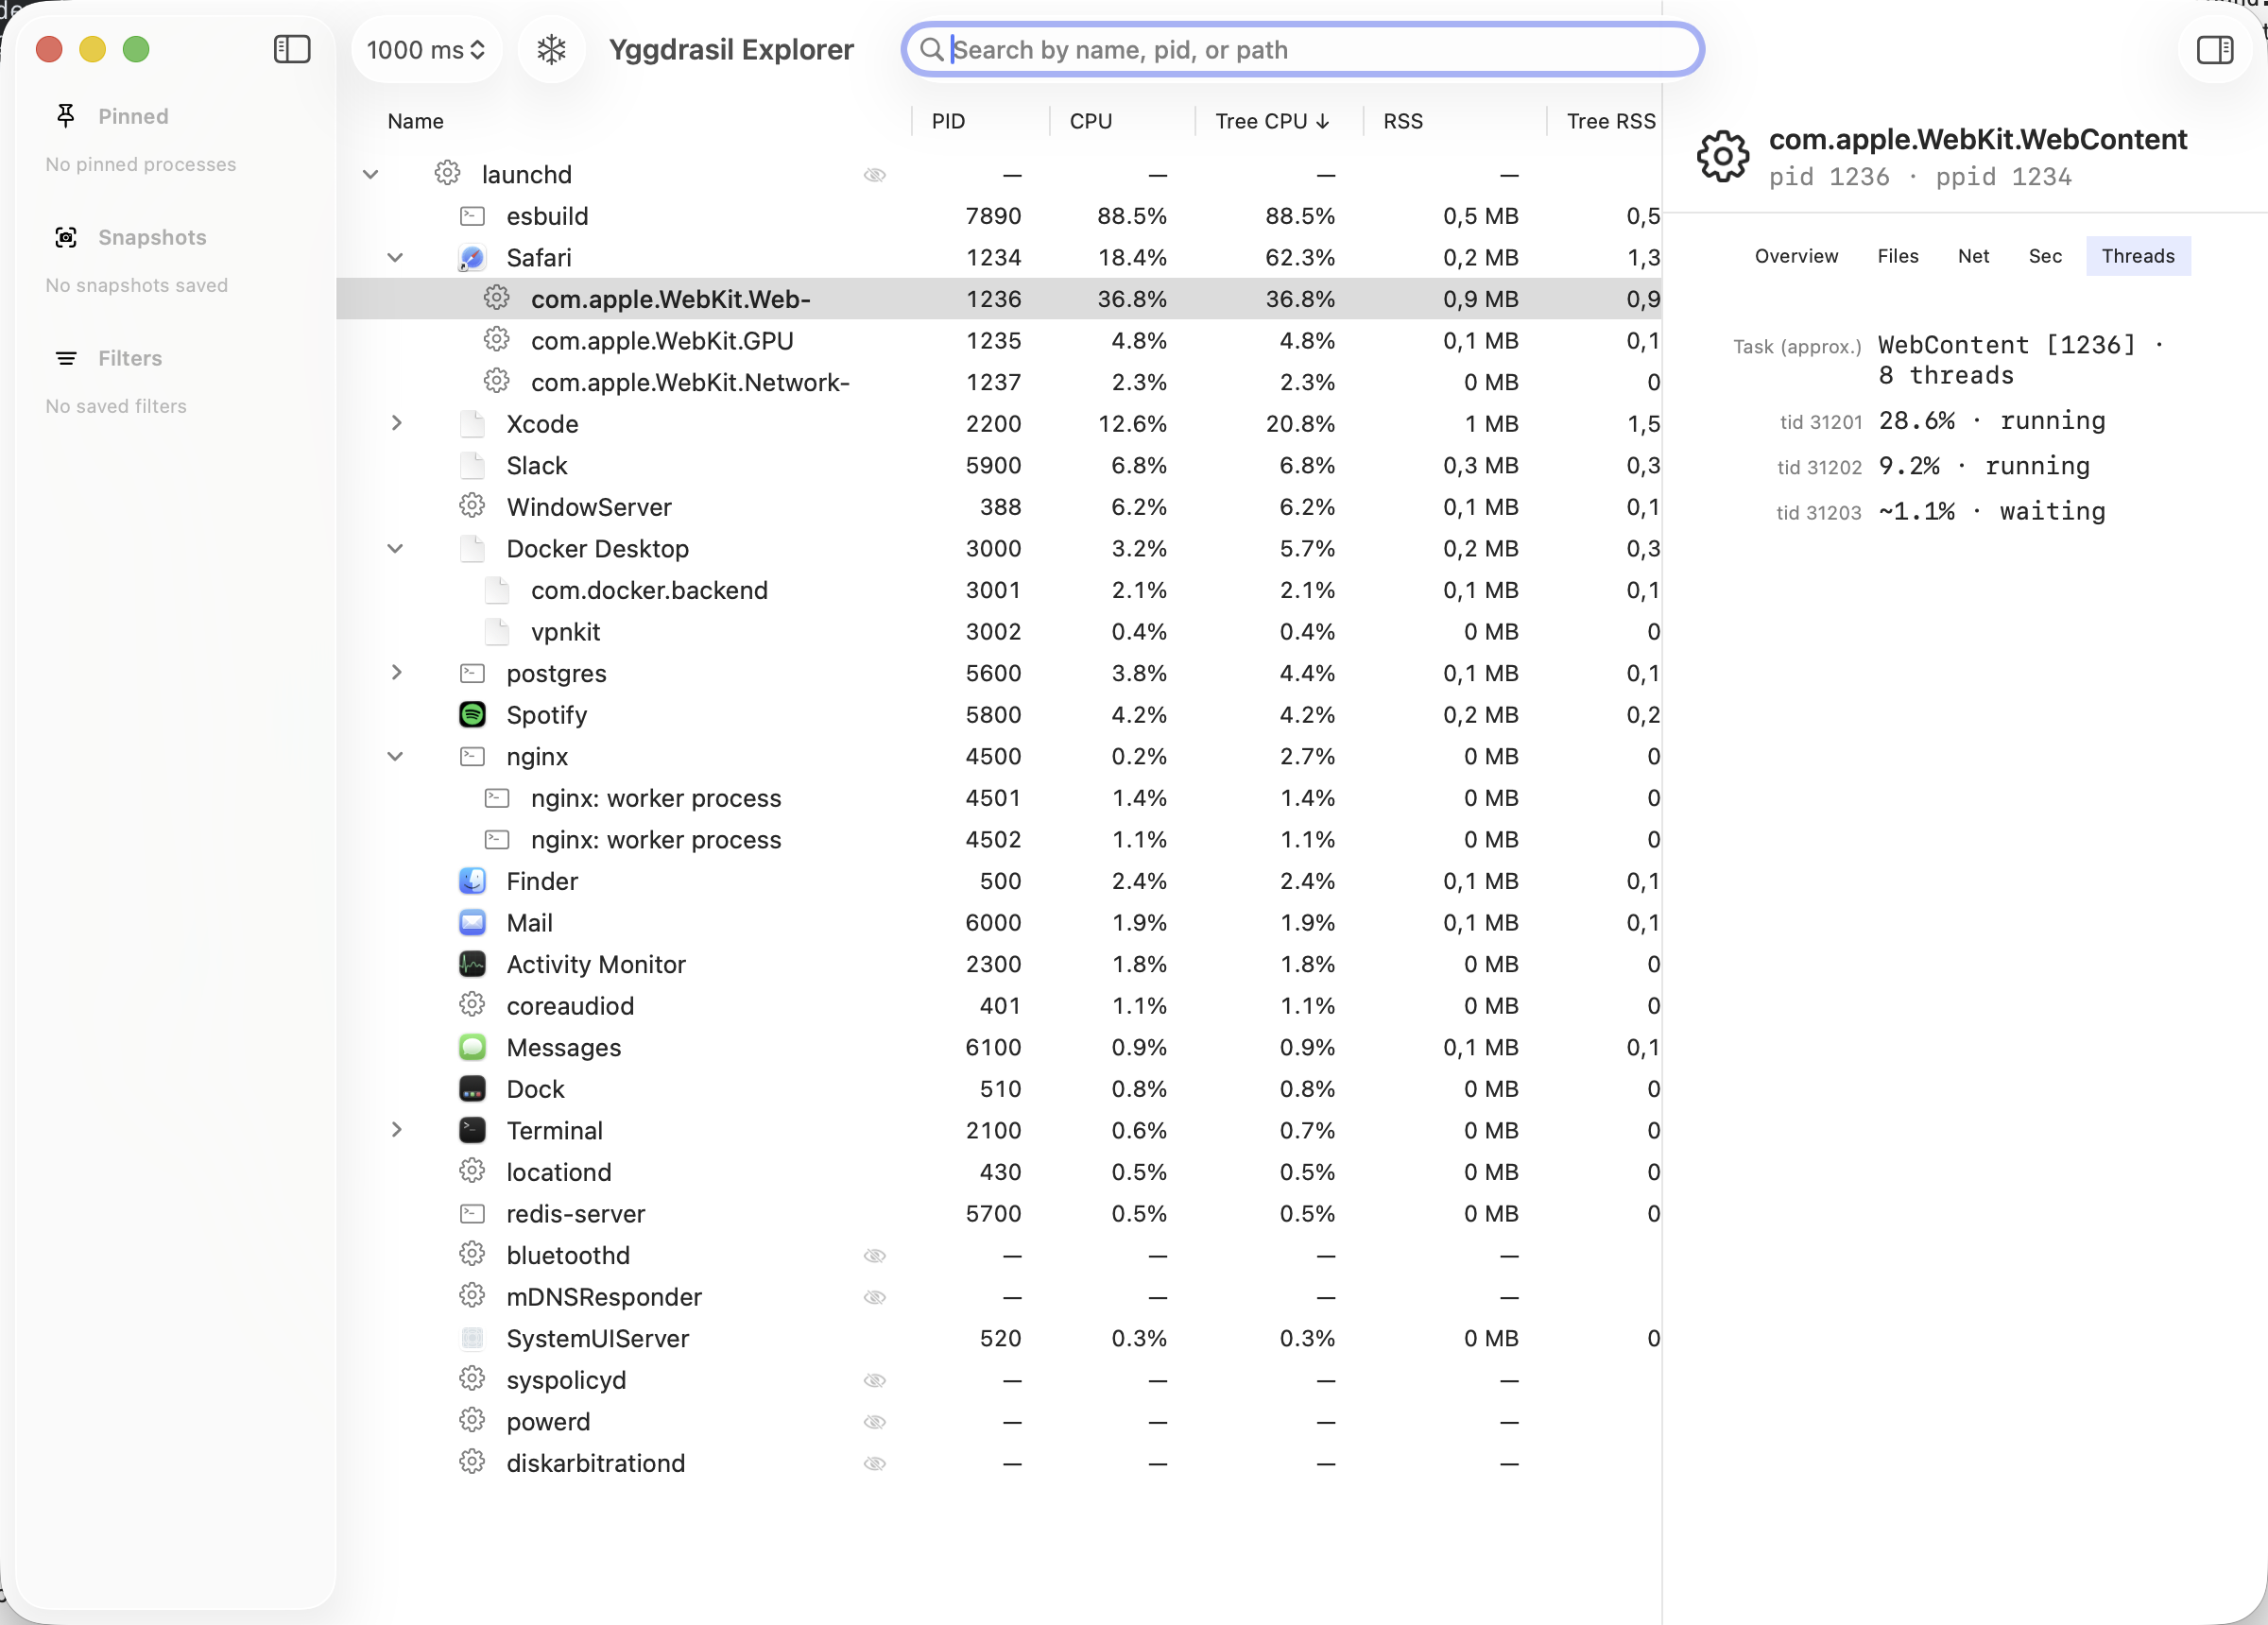2268x1625 pixels.
Task: Click the SystemUIServer icon
Action: click(x=472, y=1338)
